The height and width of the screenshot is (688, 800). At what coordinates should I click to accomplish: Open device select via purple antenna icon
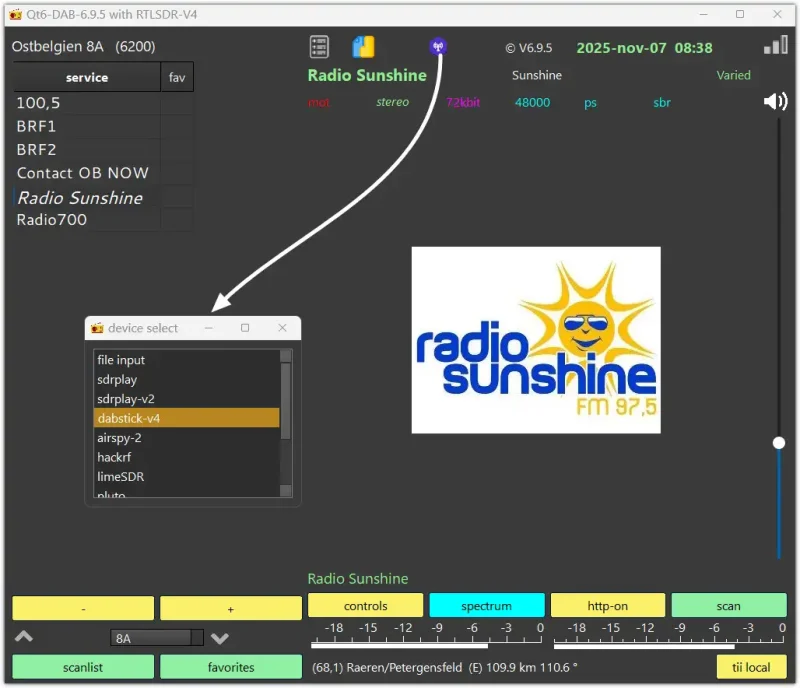coord(437,46)
